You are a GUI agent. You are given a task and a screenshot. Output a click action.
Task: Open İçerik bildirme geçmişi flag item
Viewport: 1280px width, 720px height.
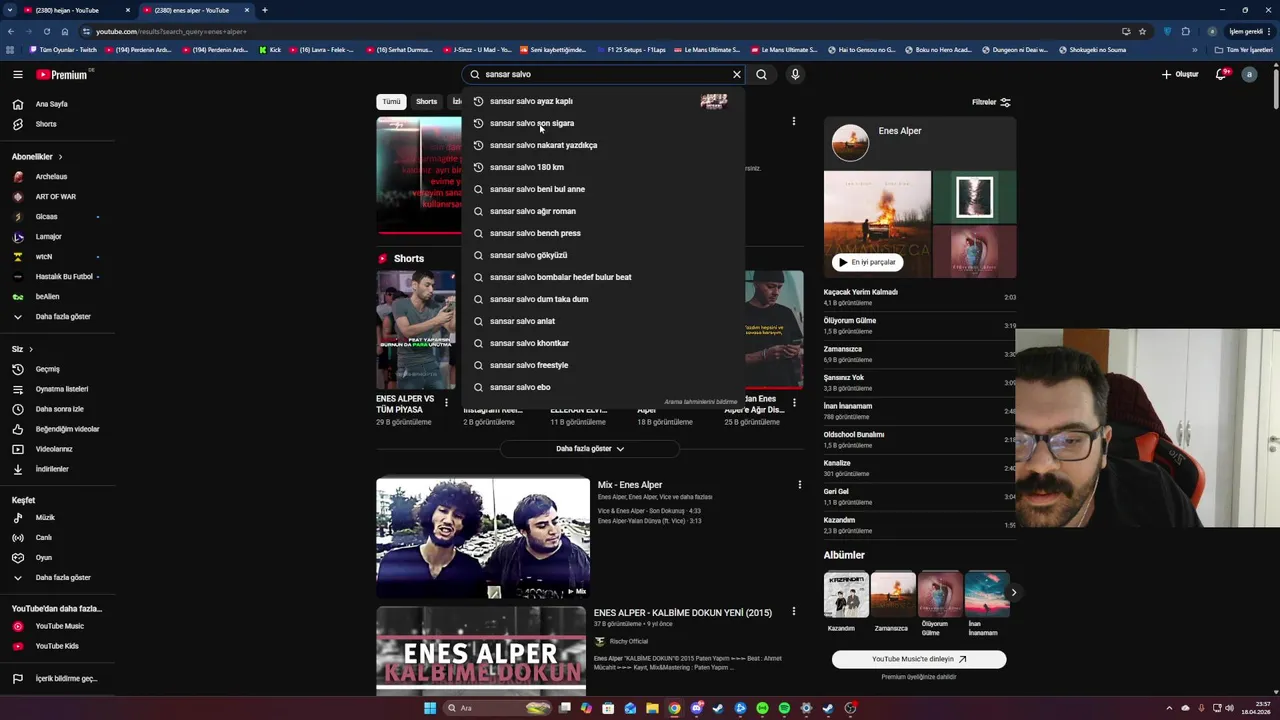click(x=66, y=679)
